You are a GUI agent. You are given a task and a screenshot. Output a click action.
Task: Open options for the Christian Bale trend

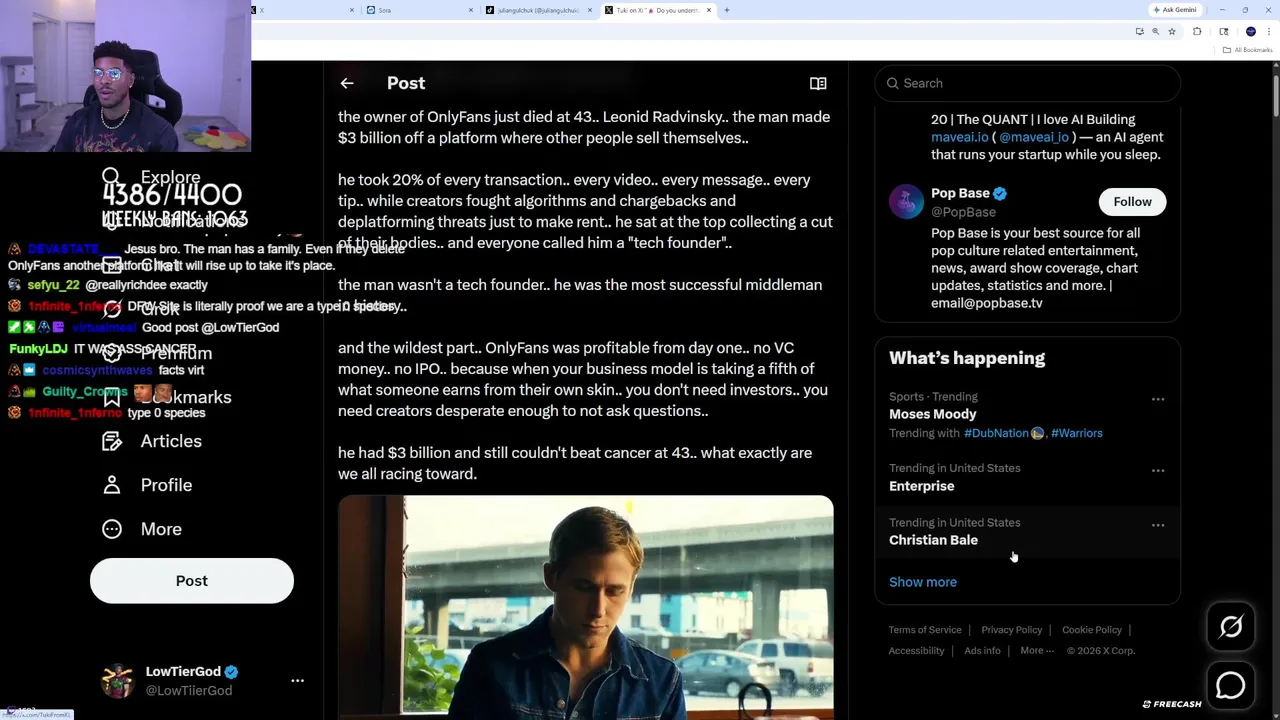click(1158, 525)
